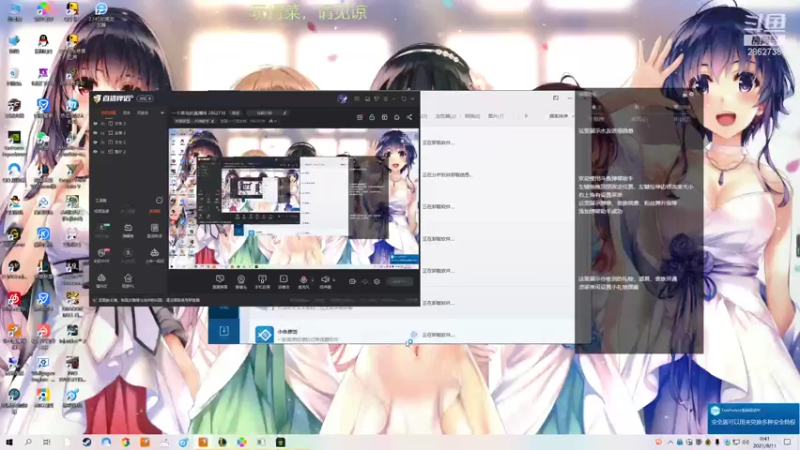Open the third tool in toolbox top row
The width and height of the screenshot is (800, 450).
click(x=154, y=228)
